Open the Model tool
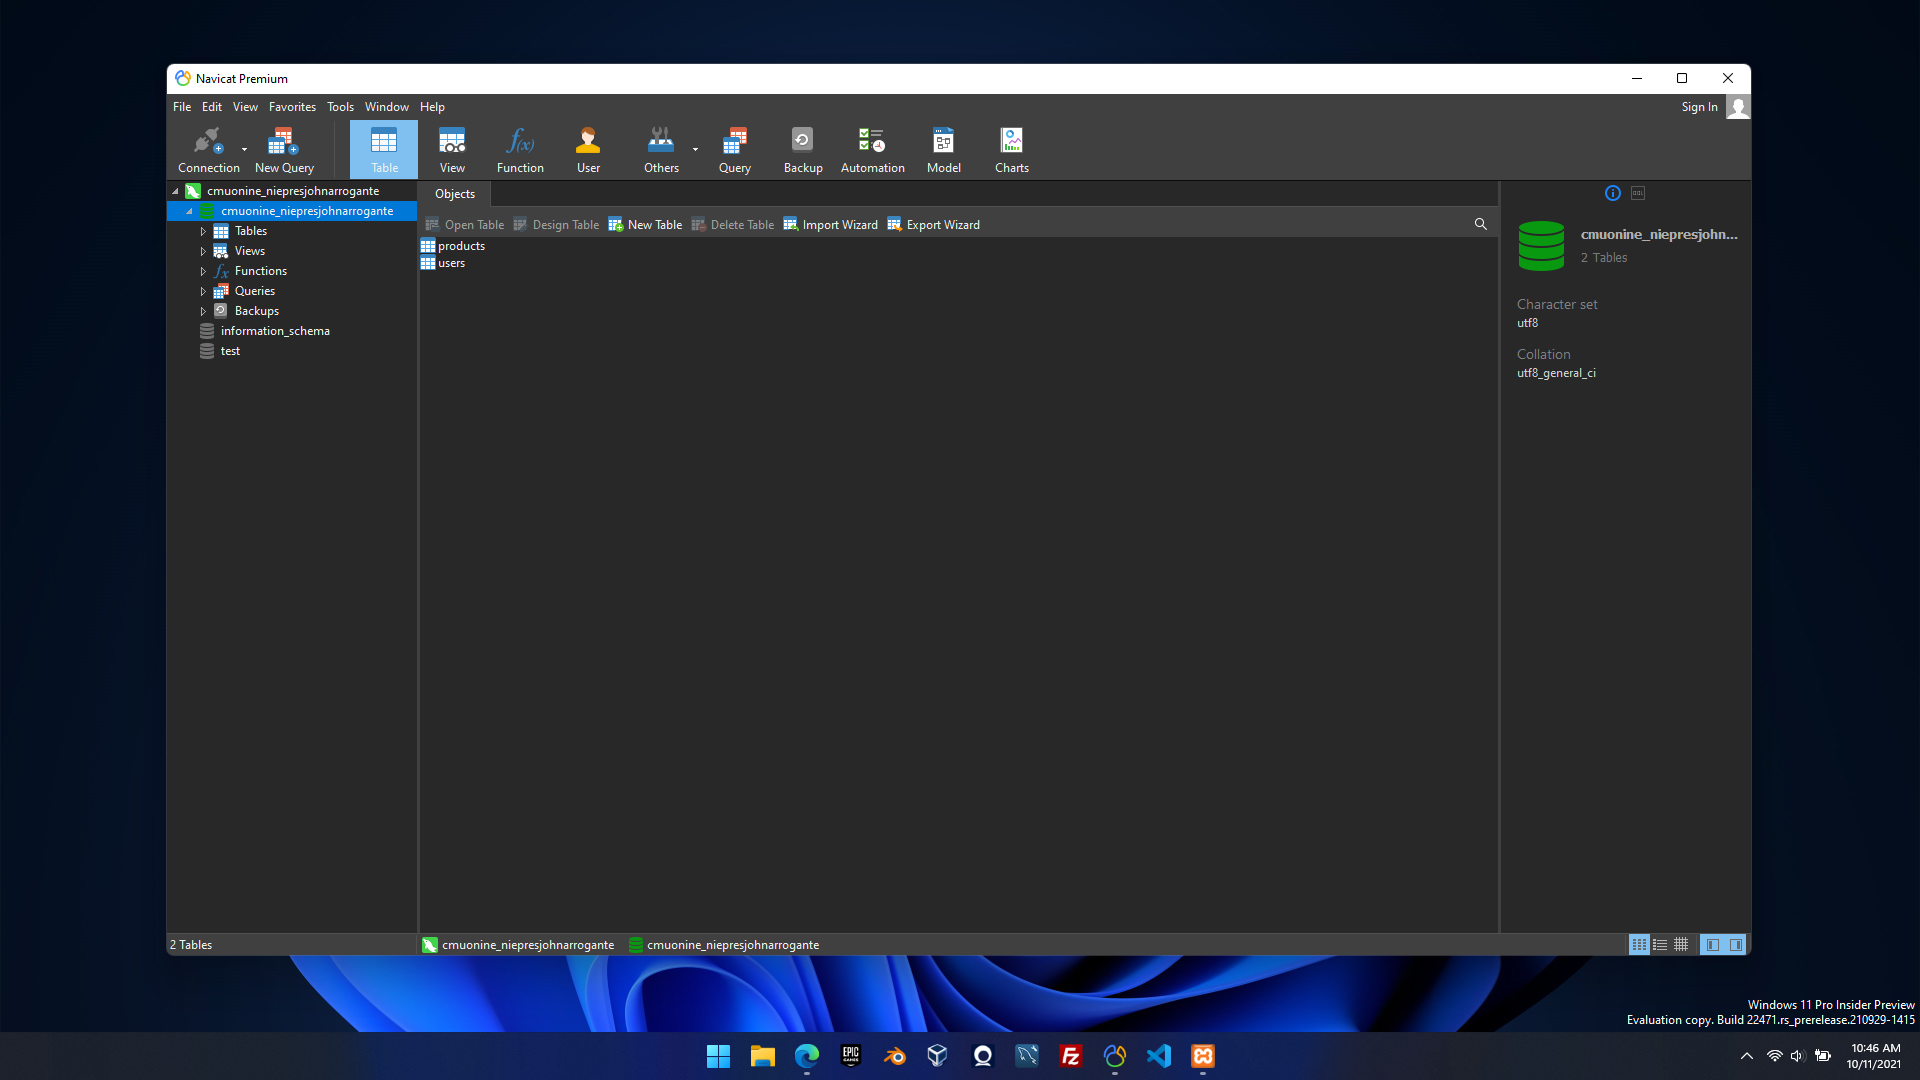The width and height of the screenshot is (1920, 1080). coord(943,149)
